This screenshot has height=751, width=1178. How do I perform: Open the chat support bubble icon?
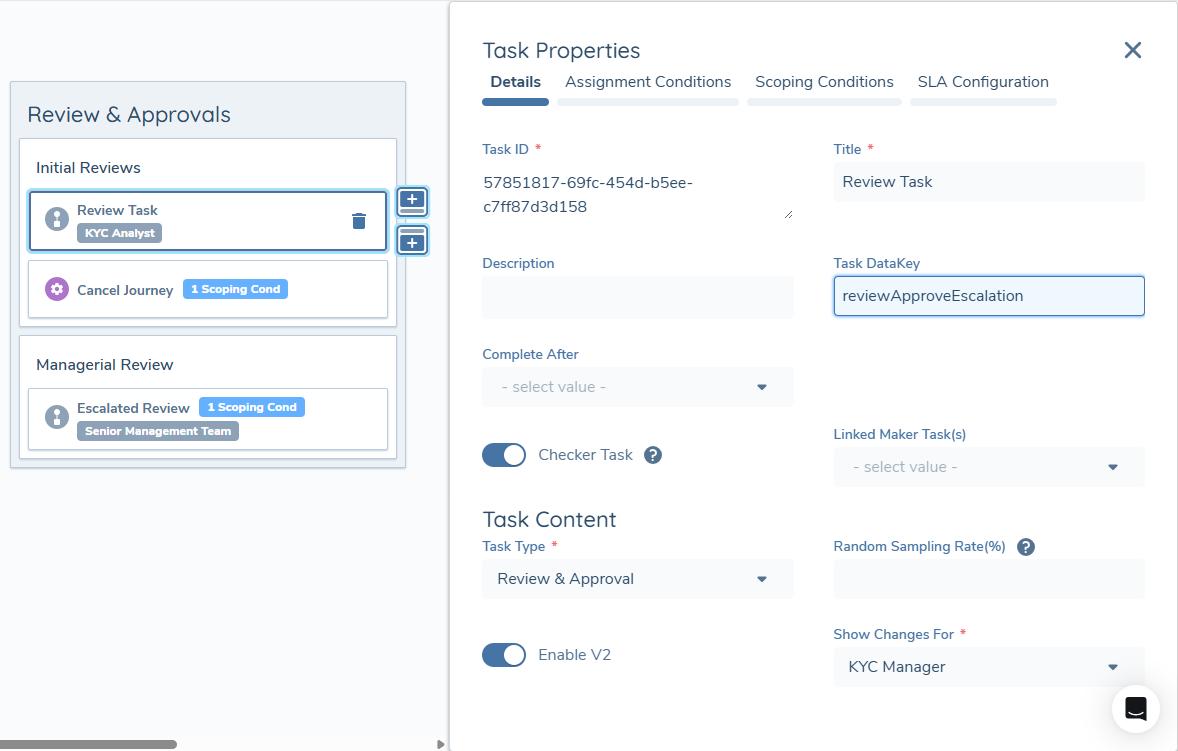1135,708
